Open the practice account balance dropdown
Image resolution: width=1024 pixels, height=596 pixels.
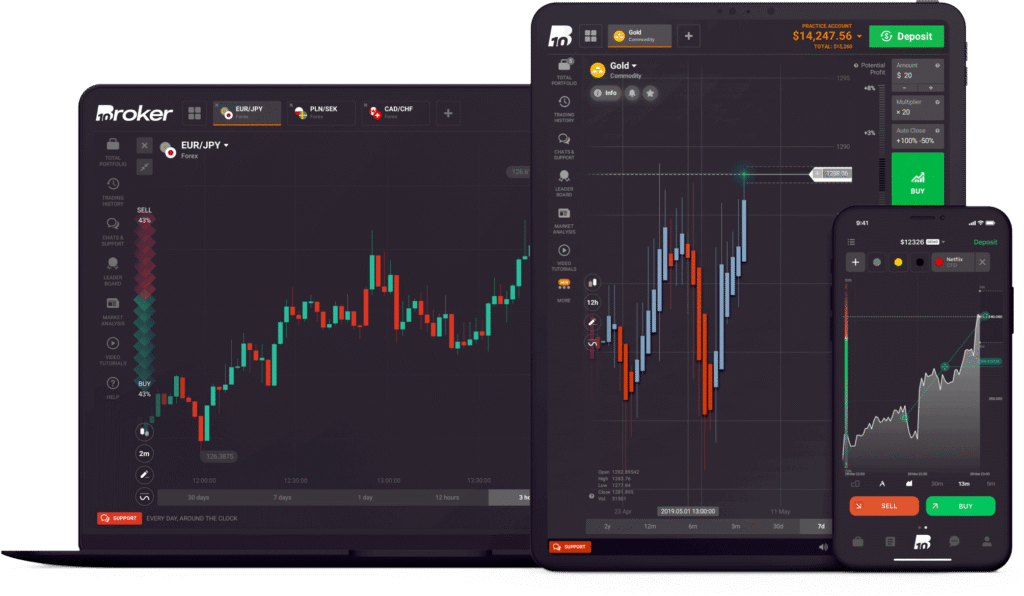pos(827,36)
